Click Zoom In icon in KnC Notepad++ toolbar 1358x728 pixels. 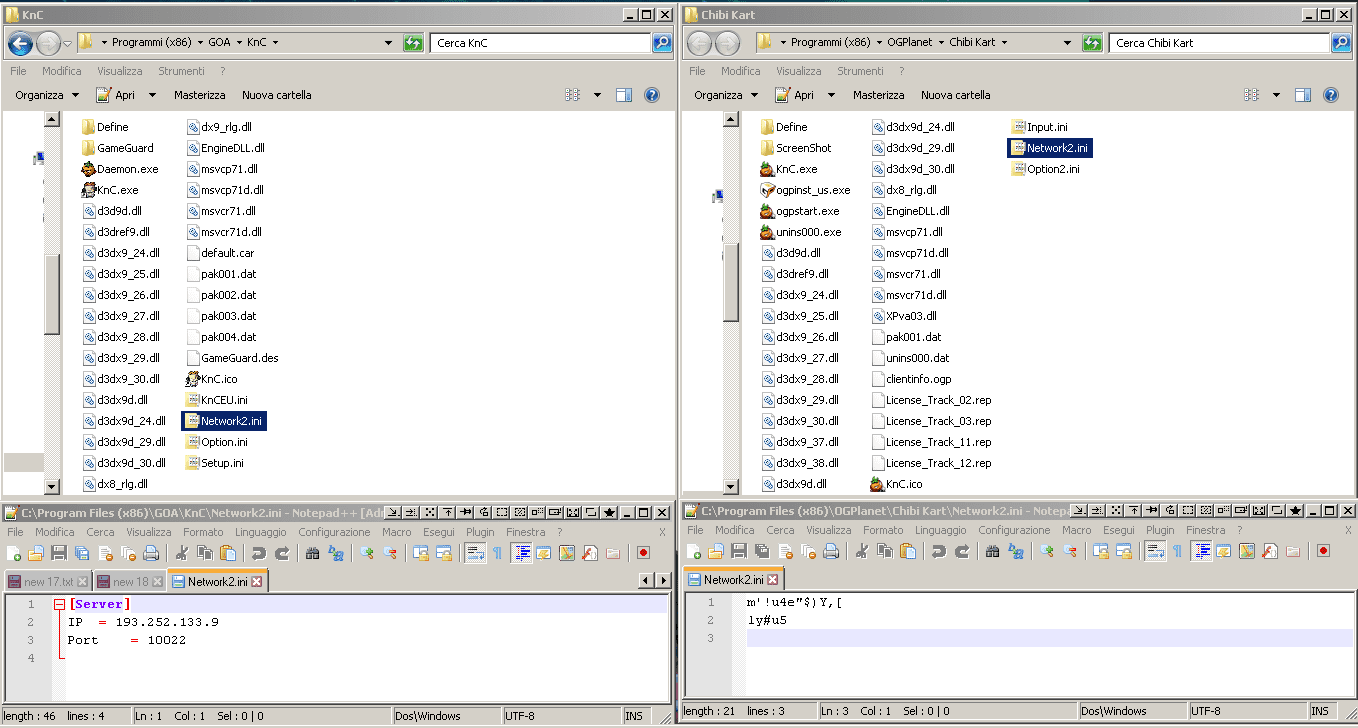click(367, 552)
